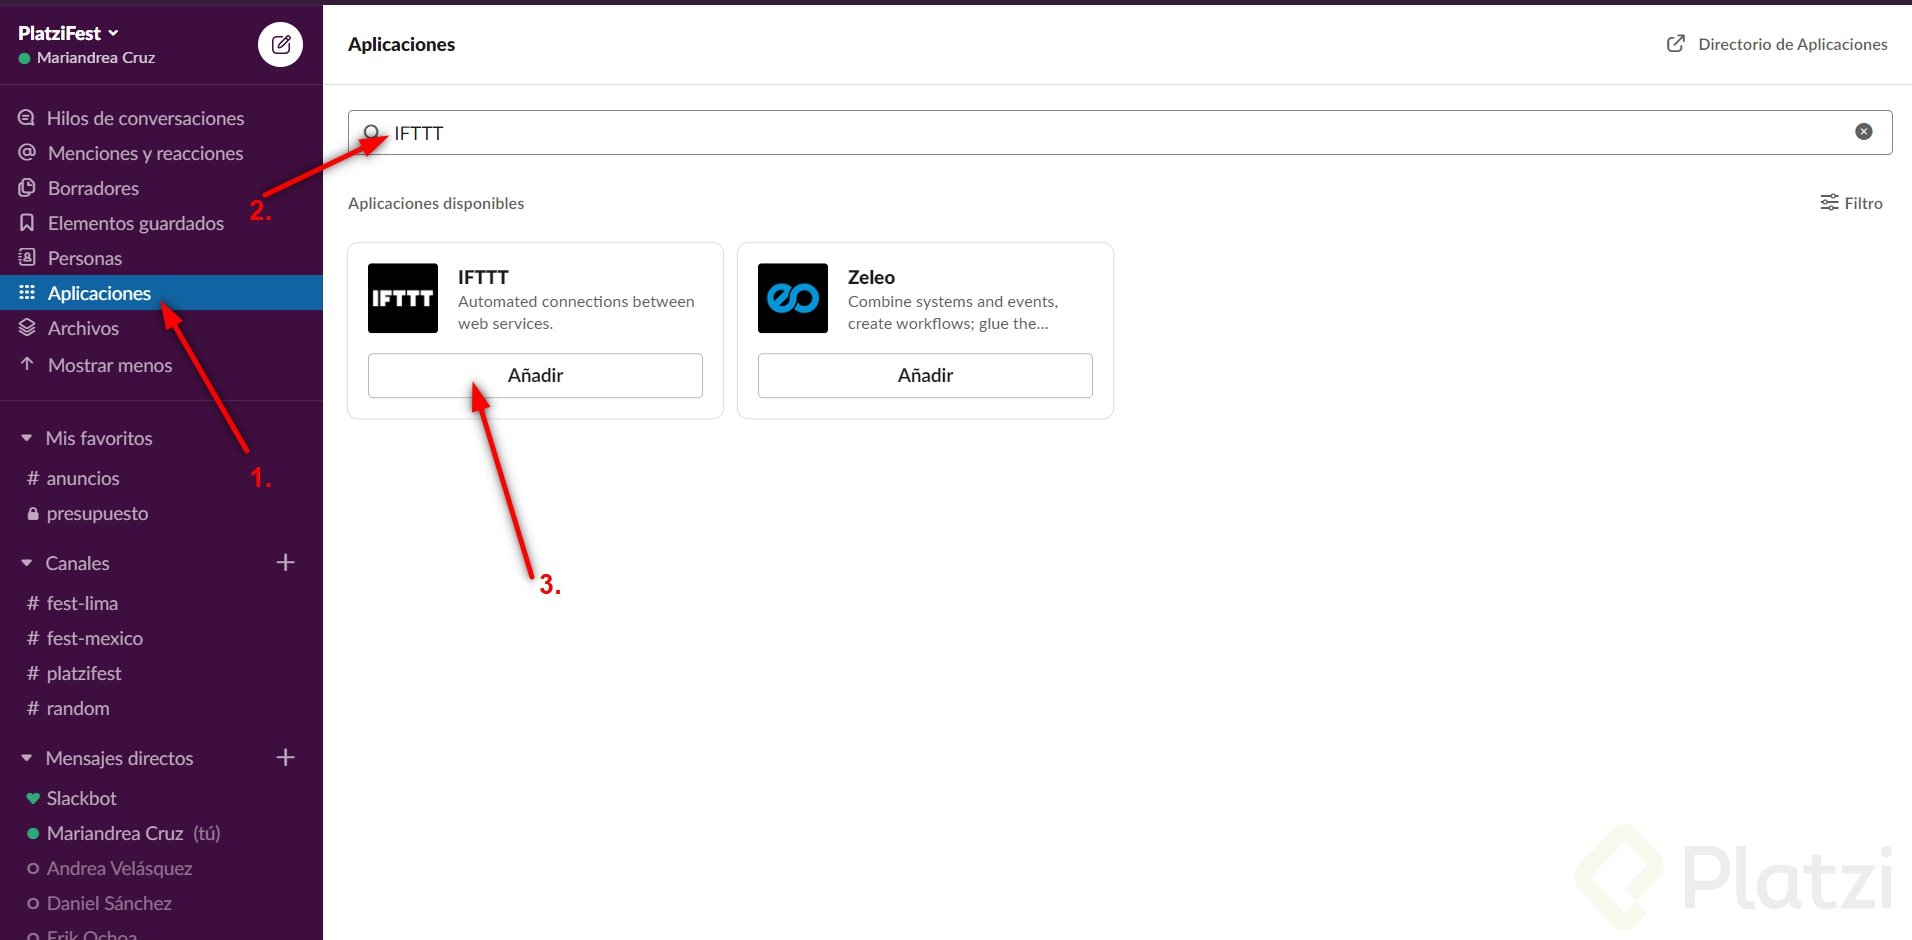
Task: Collapse the Canales section
Action: click(x=27, y=563)
